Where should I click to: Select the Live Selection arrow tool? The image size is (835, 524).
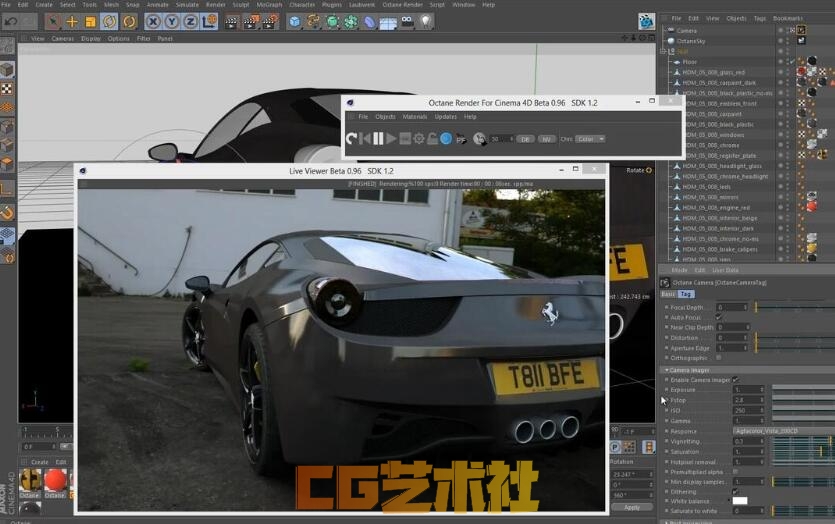[x=53, y=22]
